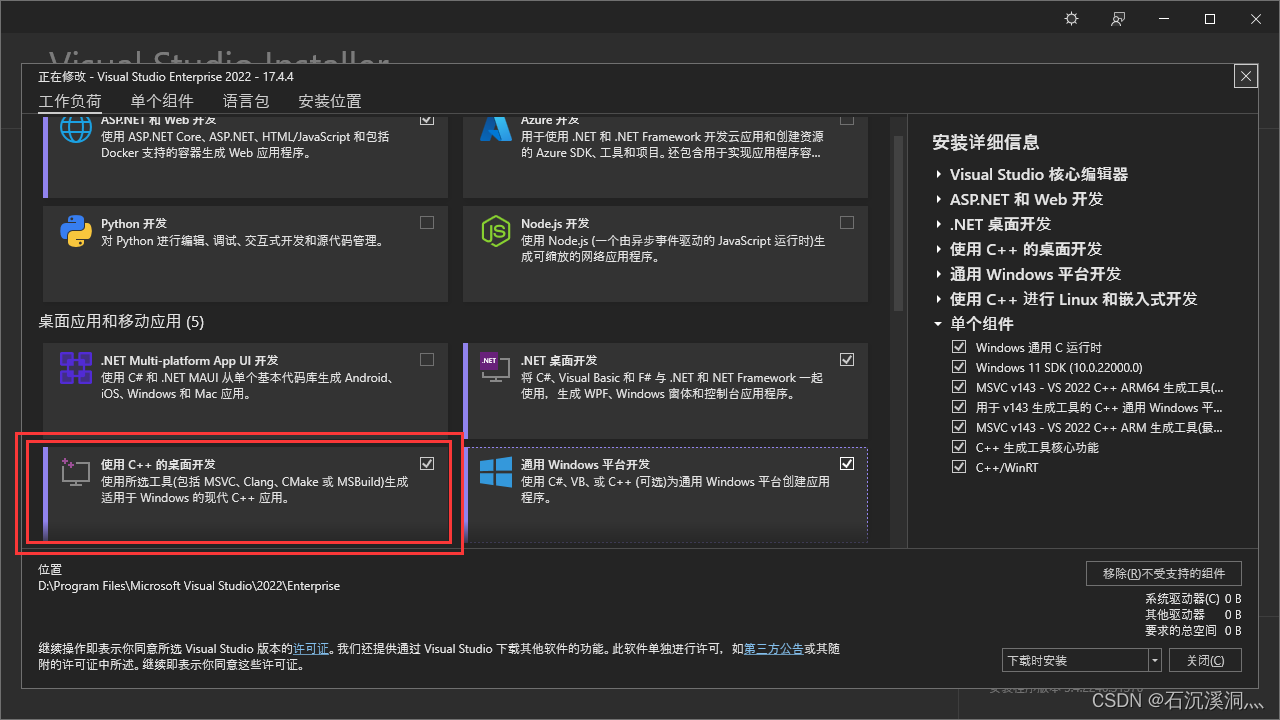Uncheck 用于 v143 生成工具的 C++ 通用 Windows component
This screenshot has width=1280, height=720.
click(960, 407)
